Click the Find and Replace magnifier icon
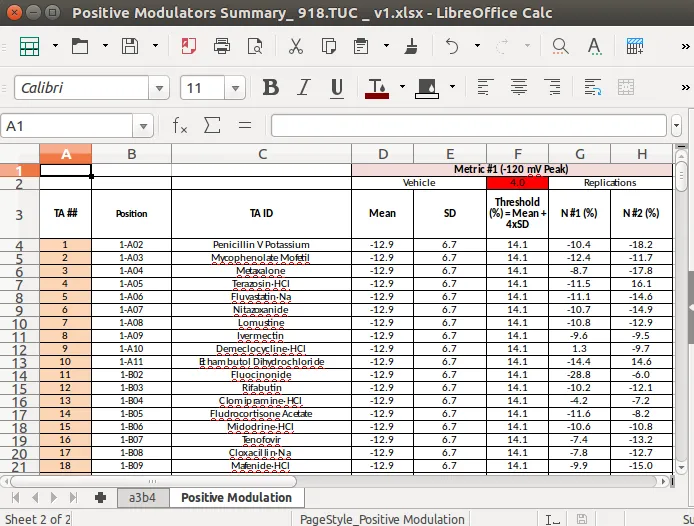This screenshot has width=694, height=526. point(560,46)
